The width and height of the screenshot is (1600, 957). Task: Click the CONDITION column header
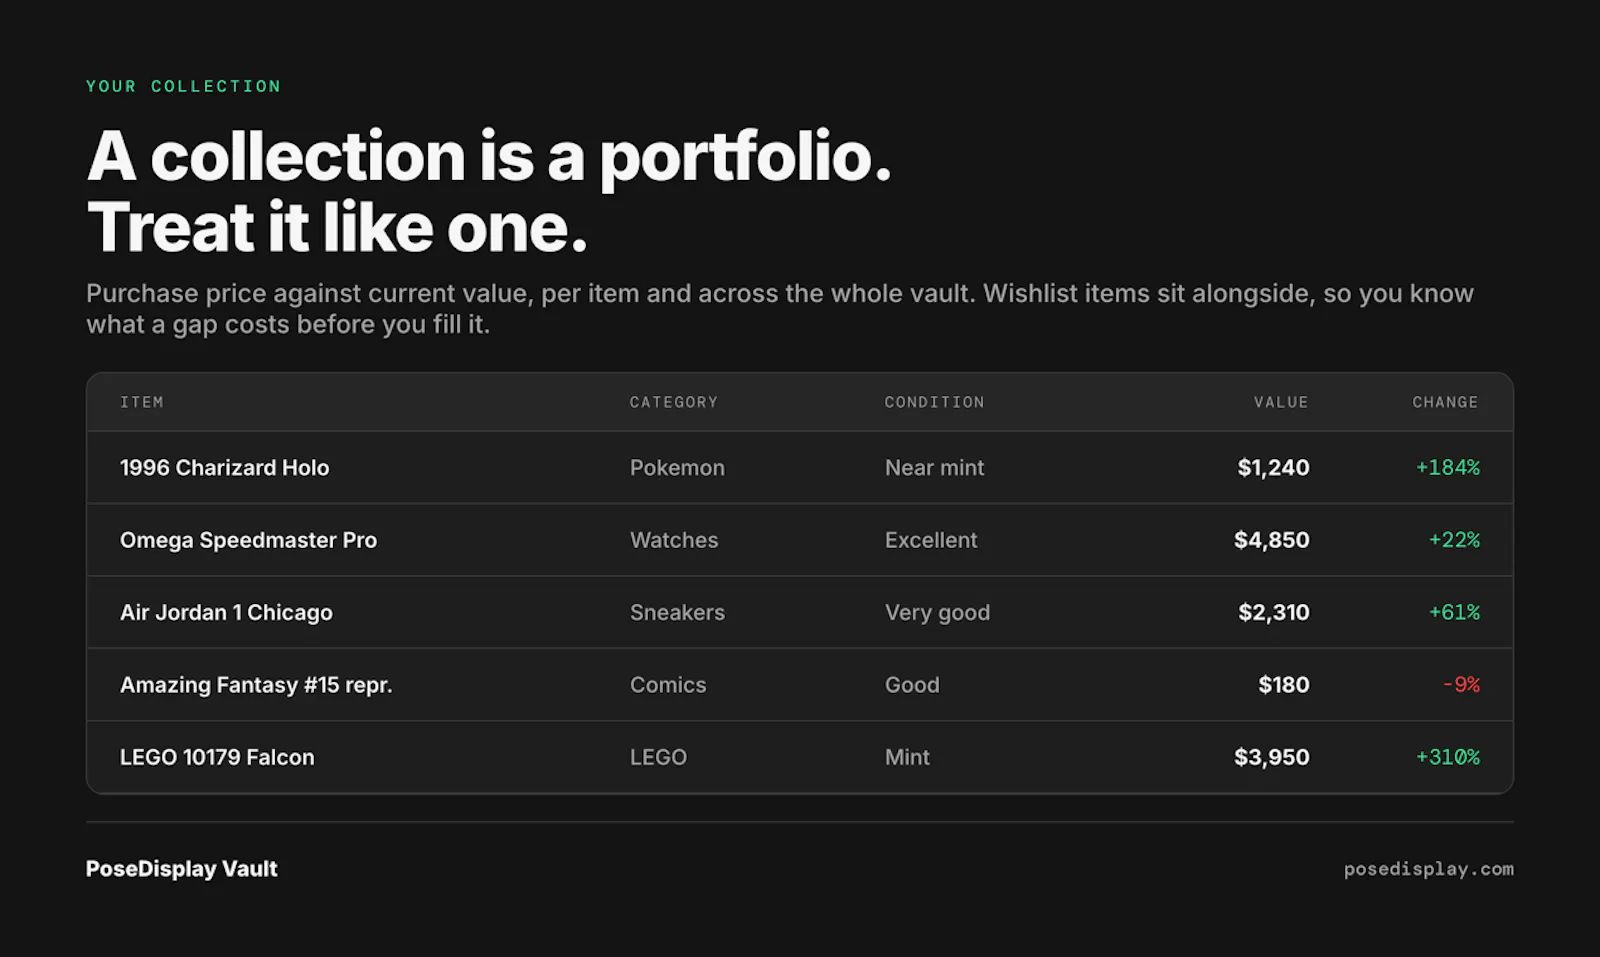click(x=934, y=402)
